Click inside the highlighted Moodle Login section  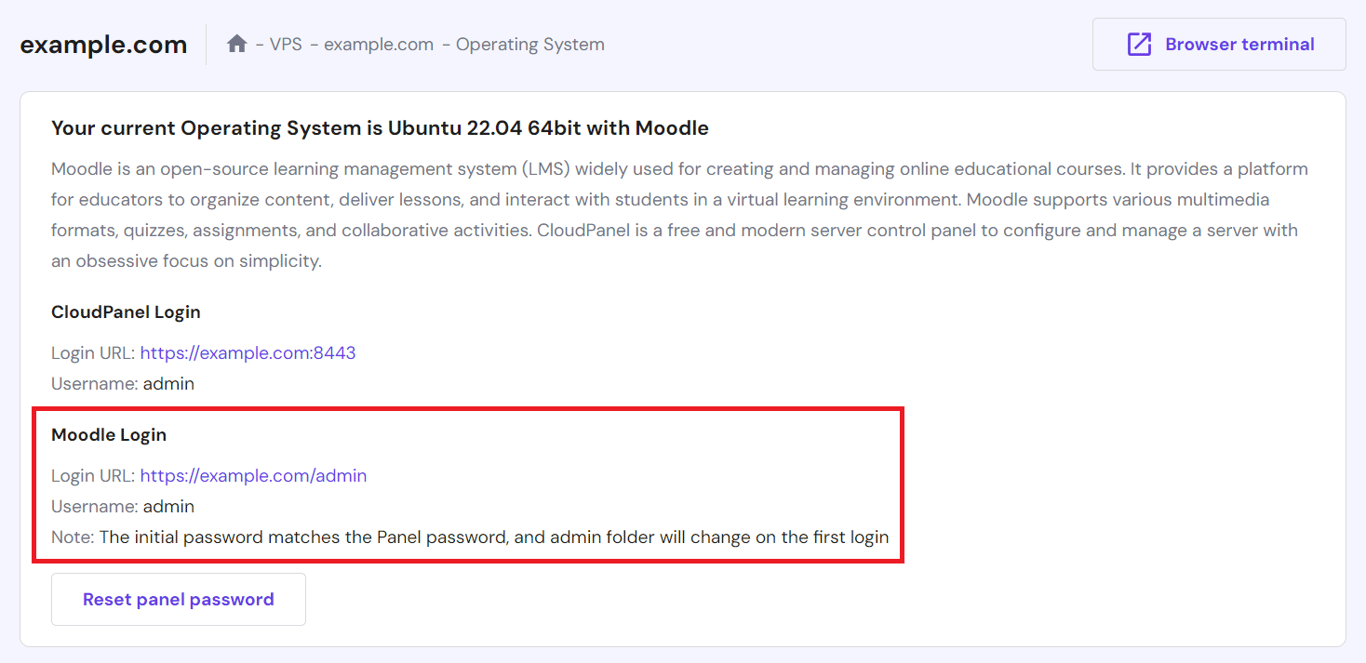point(470,485)
